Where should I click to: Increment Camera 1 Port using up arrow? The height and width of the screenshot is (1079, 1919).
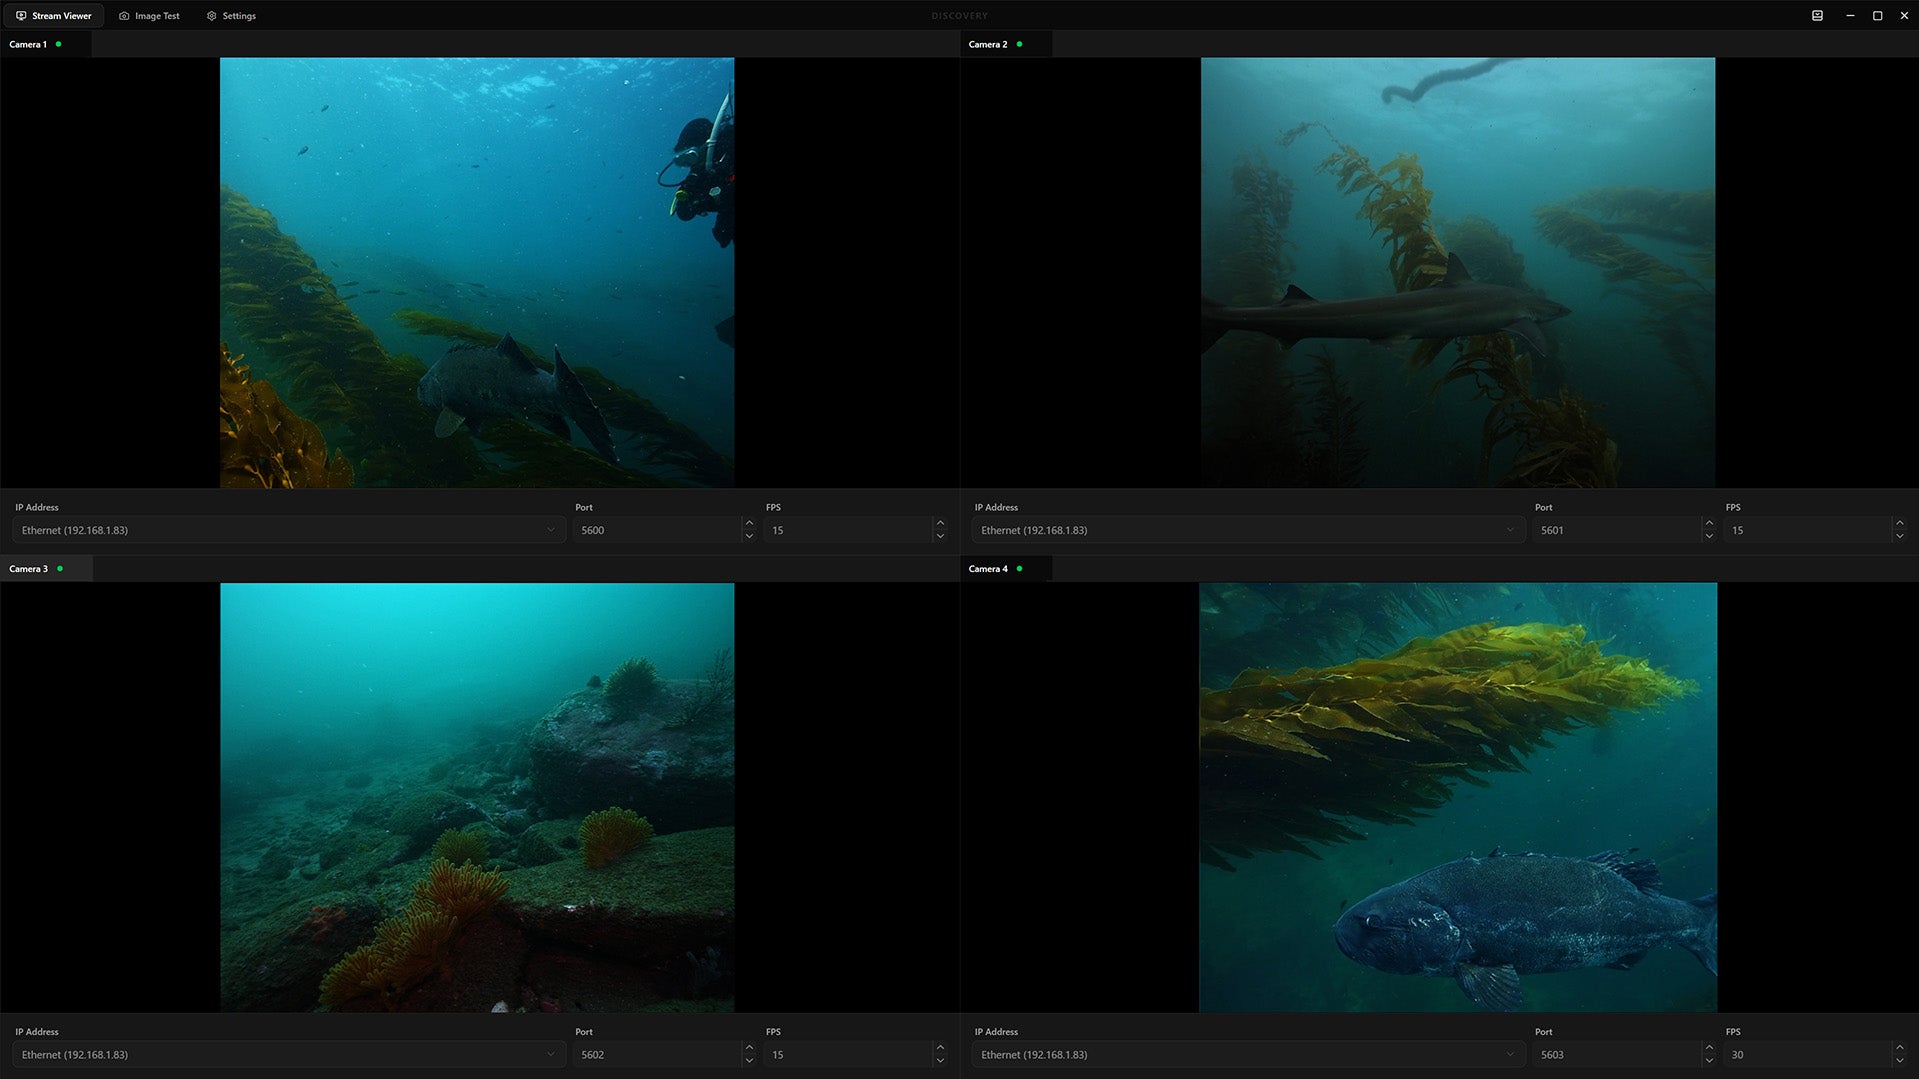pyautogui.click(x=749, y=522)
